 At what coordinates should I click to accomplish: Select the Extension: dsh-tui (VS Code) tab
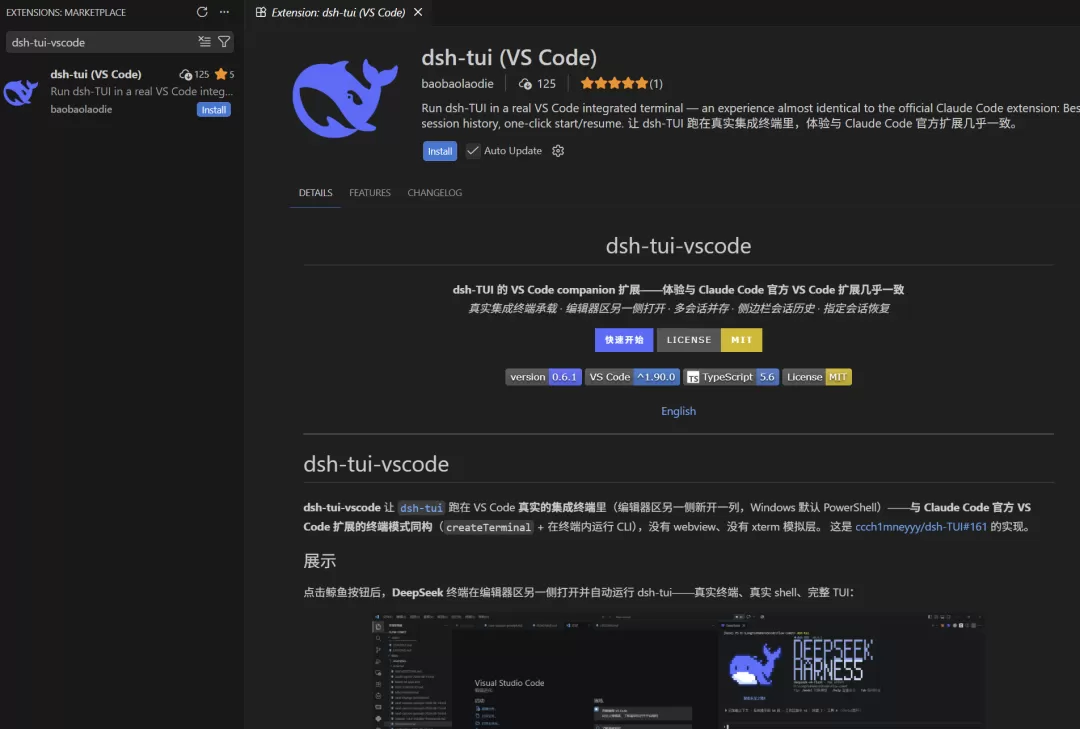pyautogui.click(x=338, y=12)
